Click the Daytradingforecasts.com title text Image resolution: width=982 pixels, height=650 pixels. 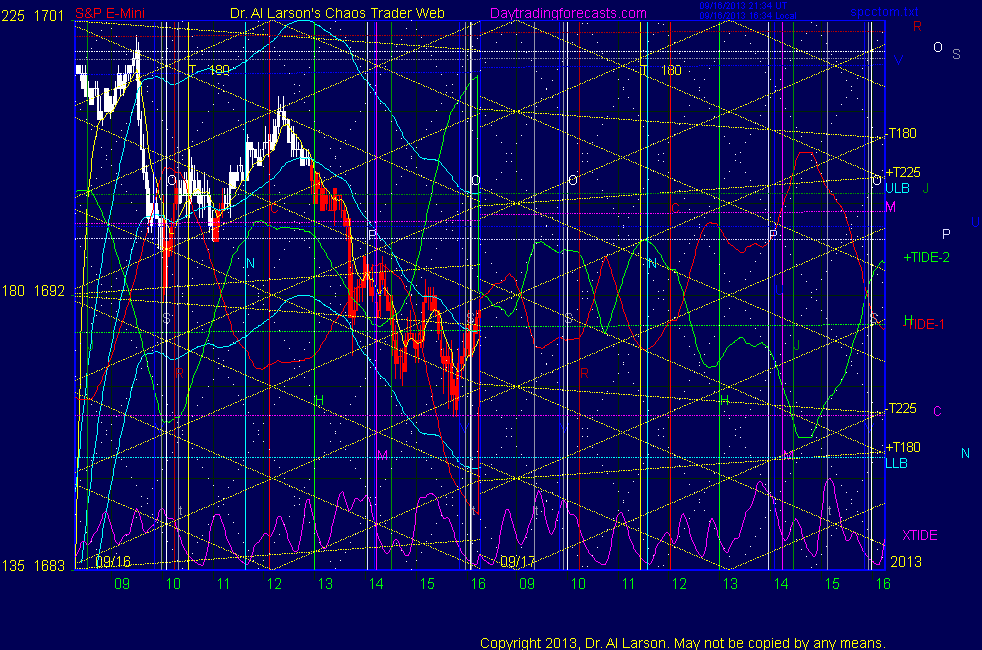click(x=567, y=13)
